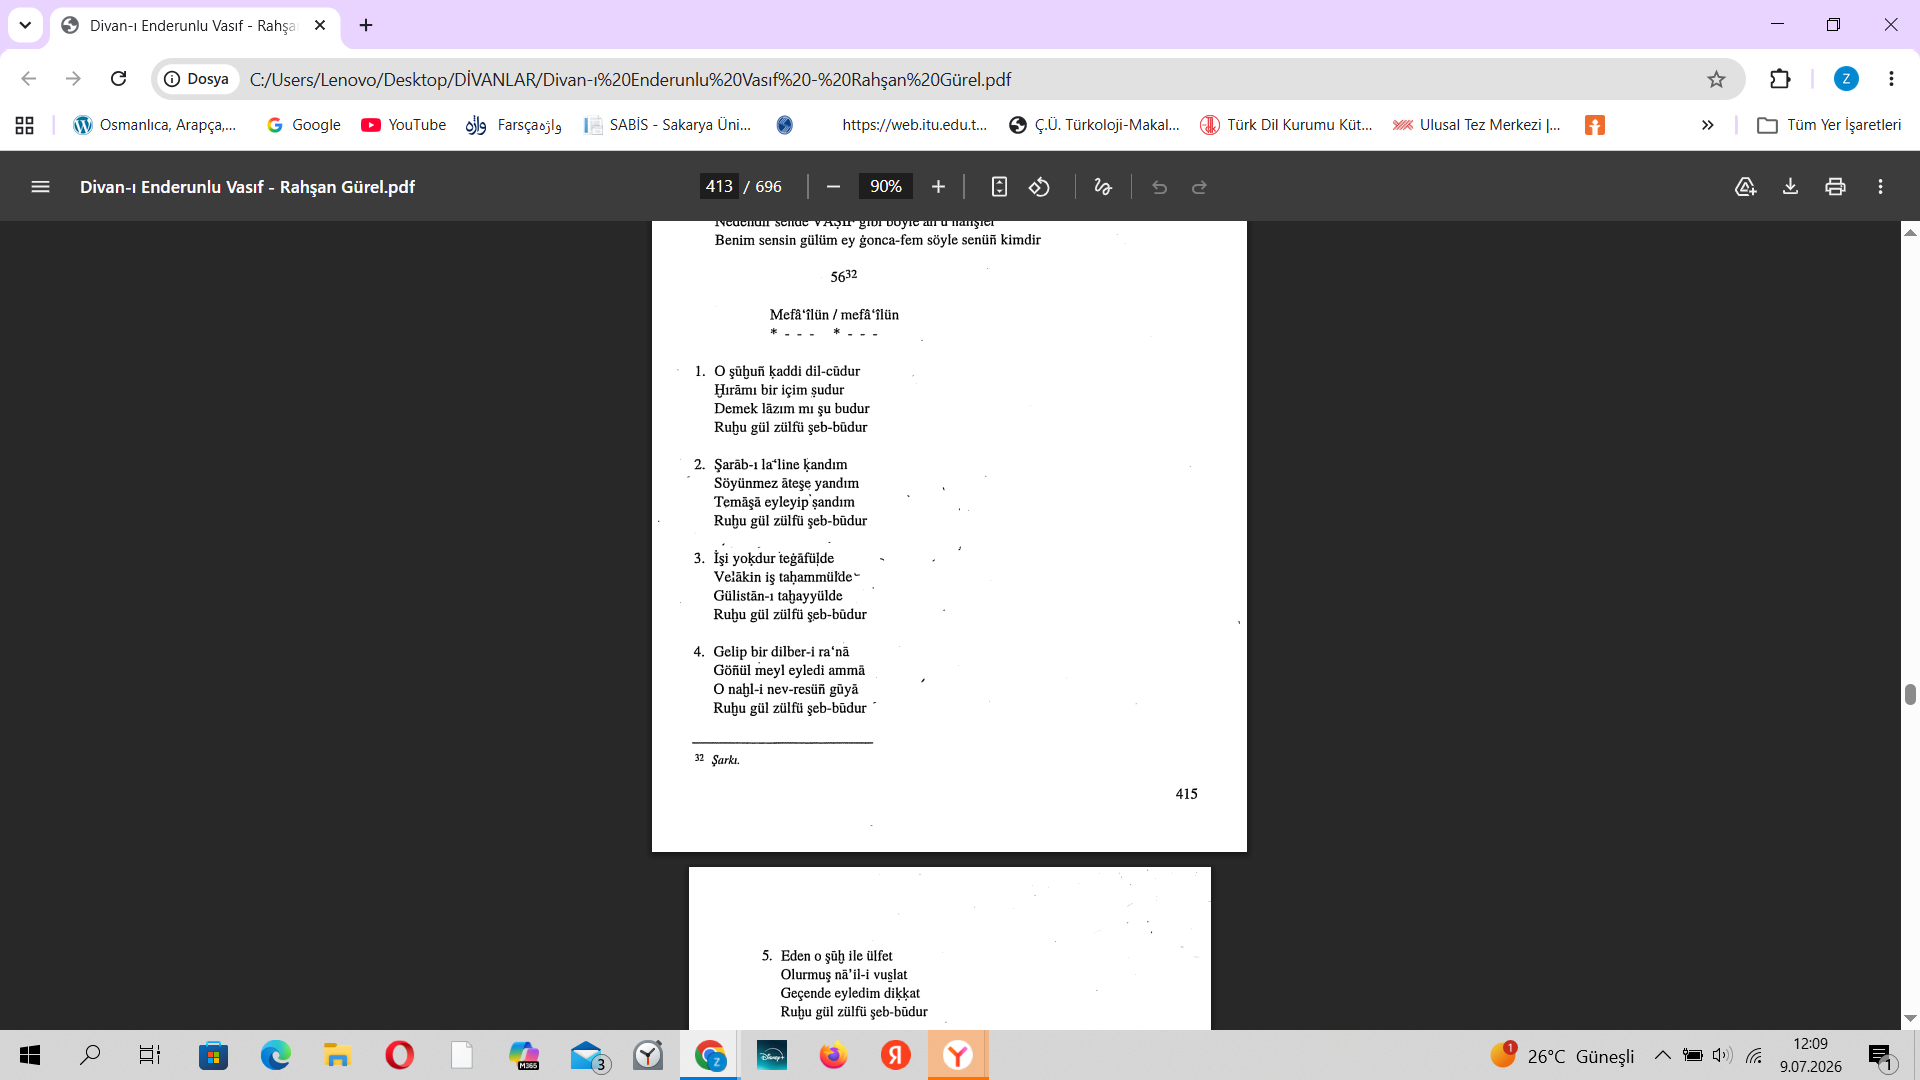
Task: Open the PDF sidebar menu icon
Action: coord(40,187)
